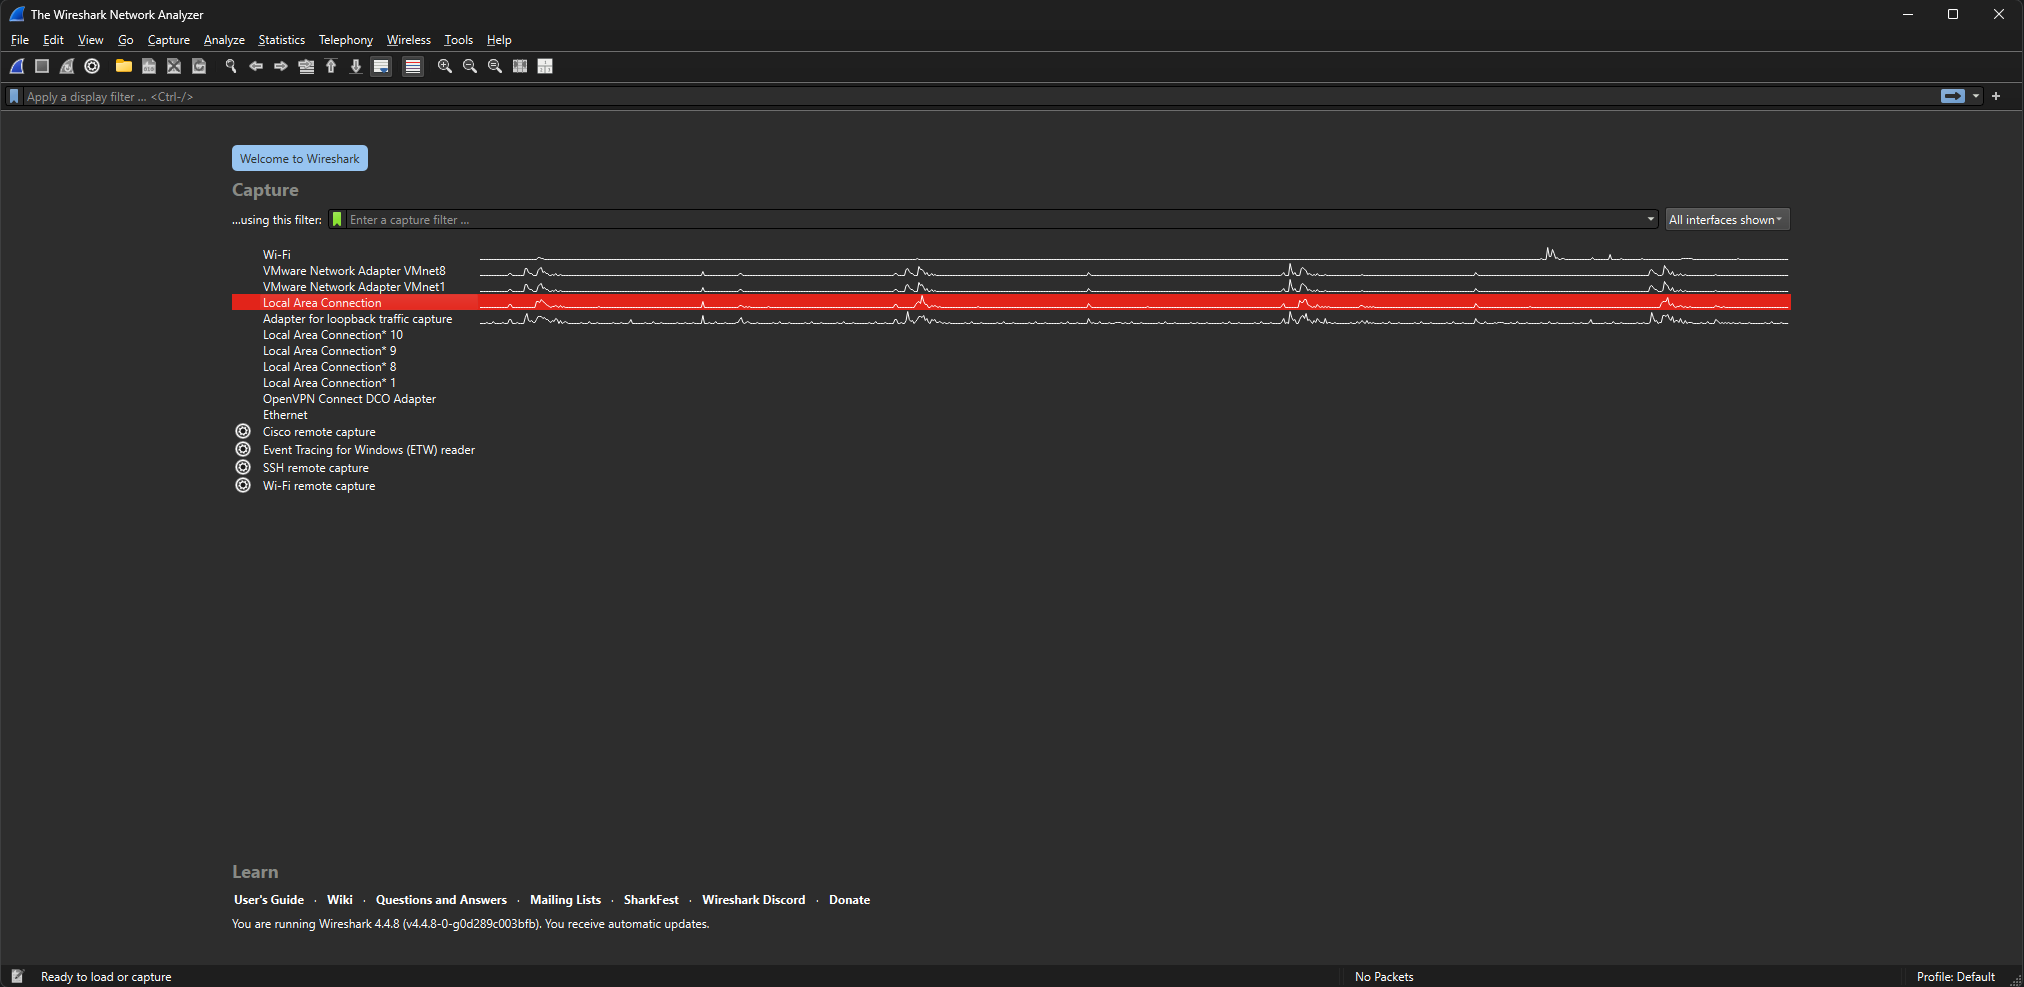Open the Go menu
2024x987 pixels.
[125, 40]
